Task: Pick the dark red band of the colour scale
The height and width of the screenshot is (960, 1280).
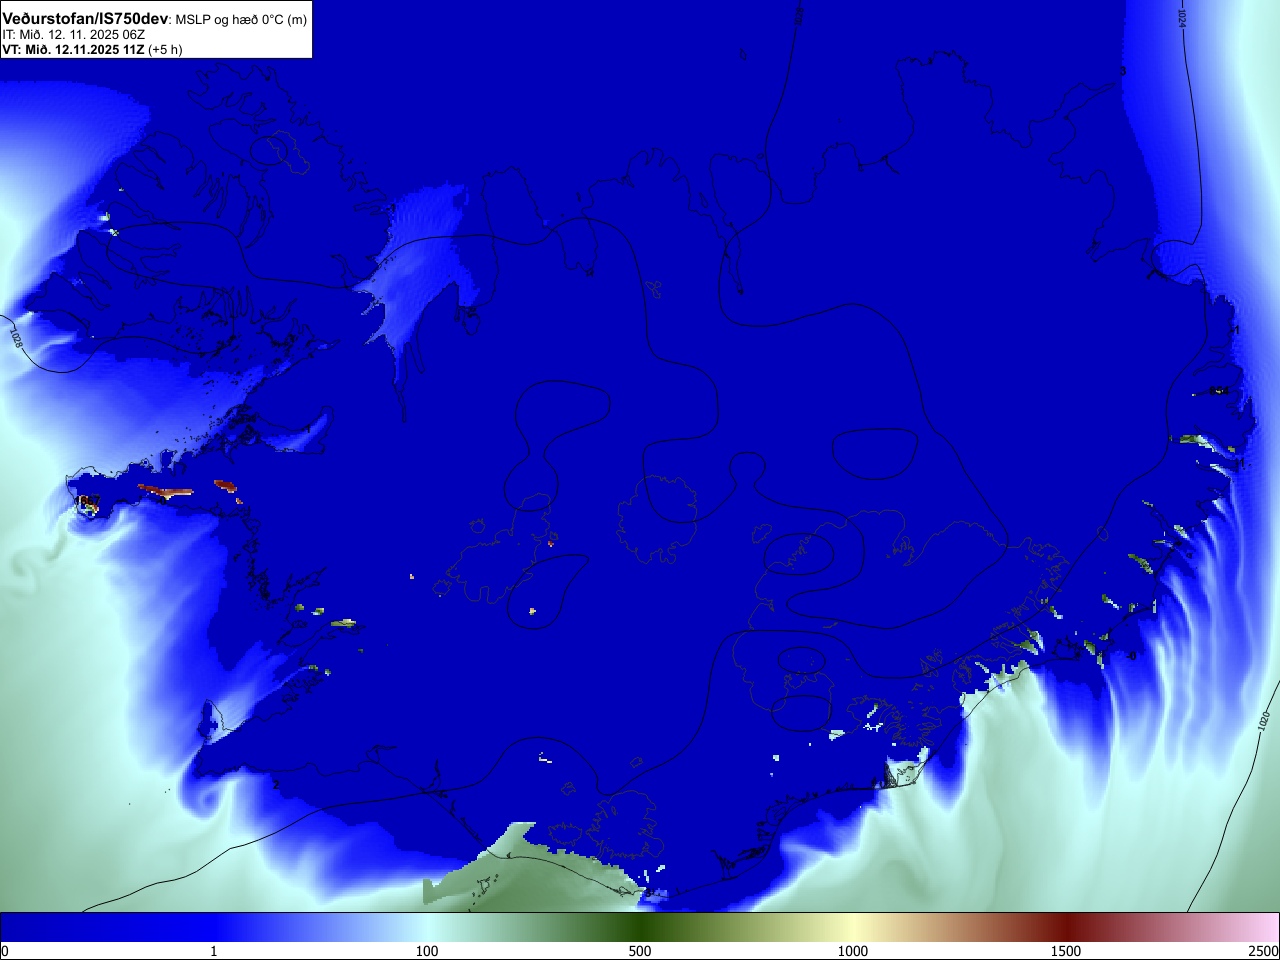Action: click(1066, 927)
